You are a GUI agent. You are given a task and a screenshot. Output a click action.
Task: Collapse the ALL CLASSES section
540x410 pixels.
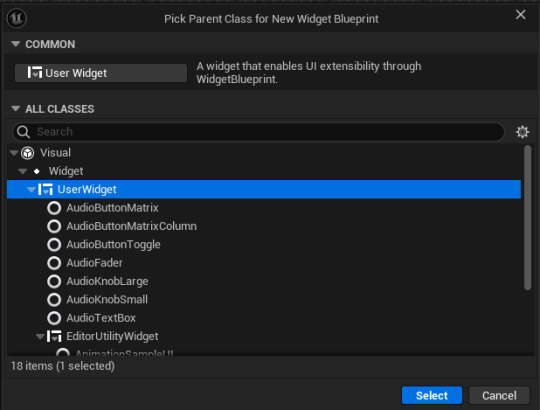coord(15,108)
